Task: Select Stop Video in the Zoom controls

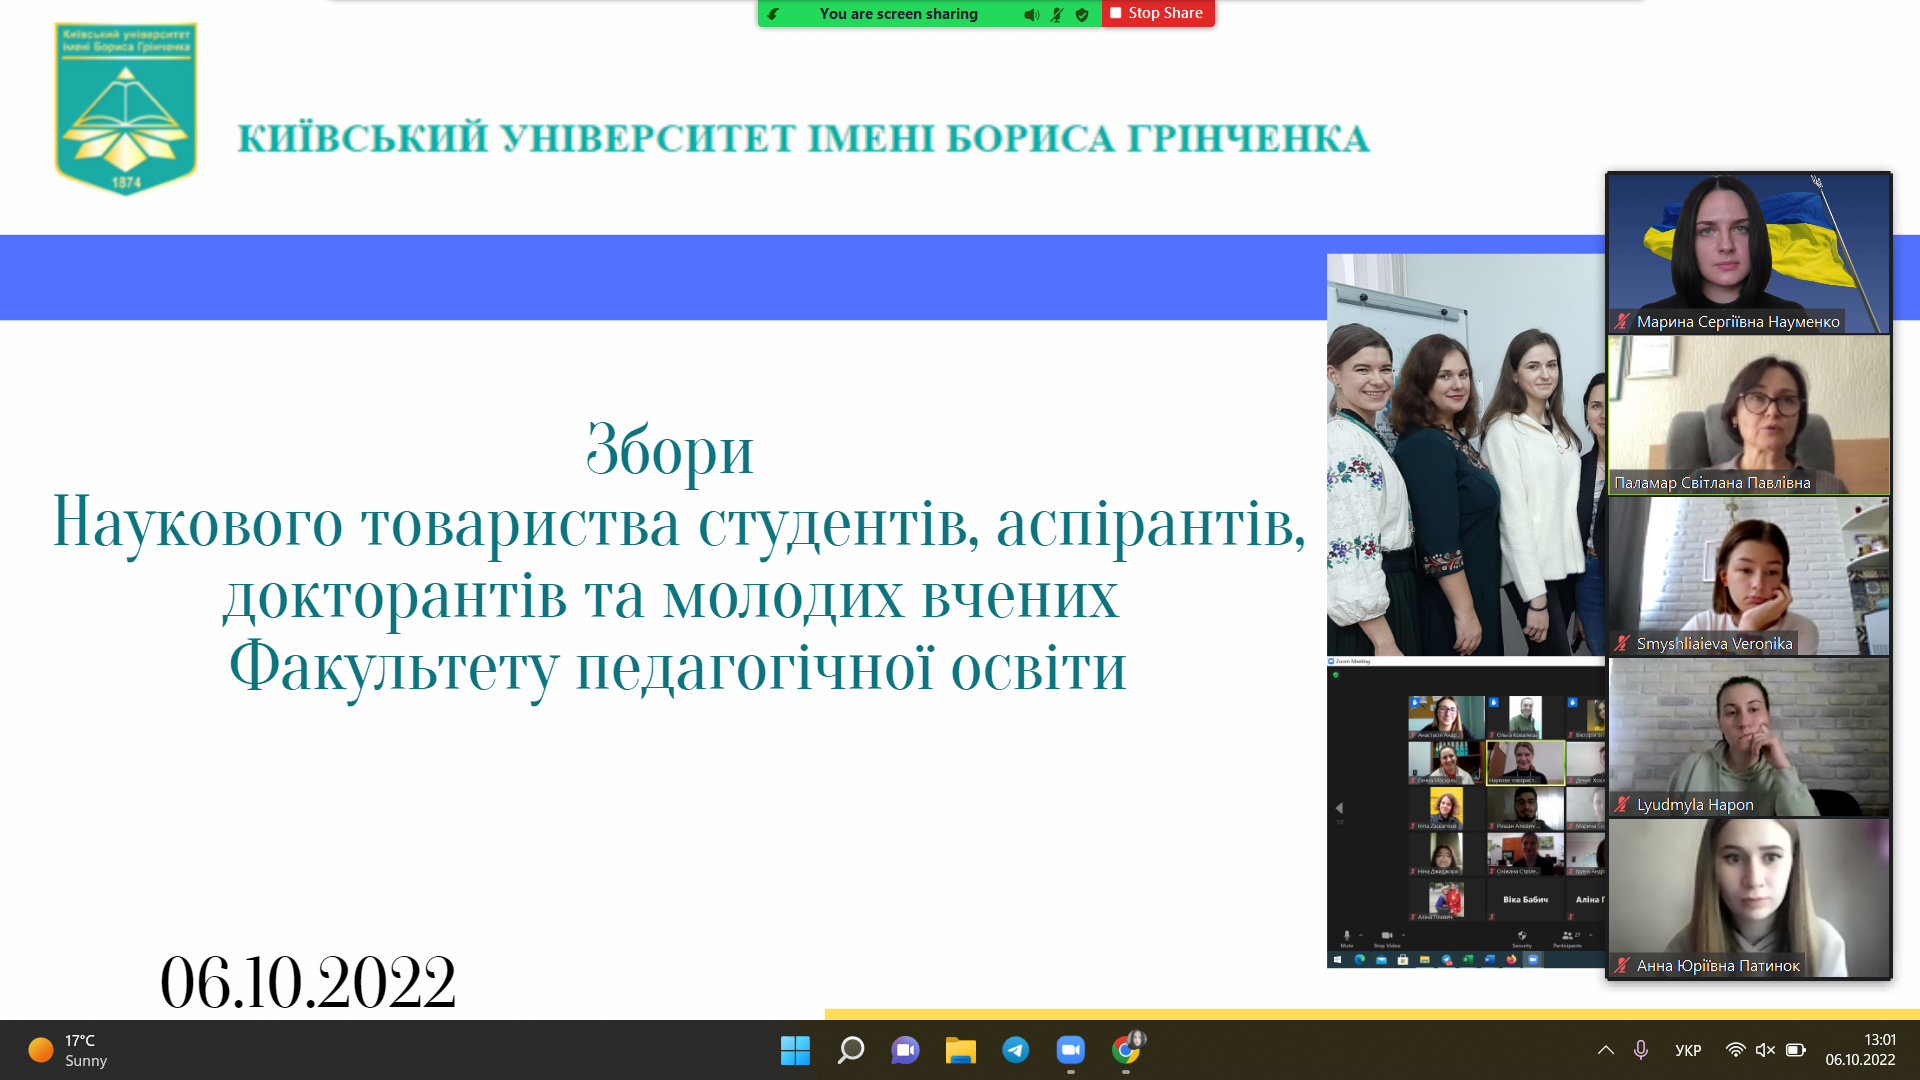Action: 1387,936
